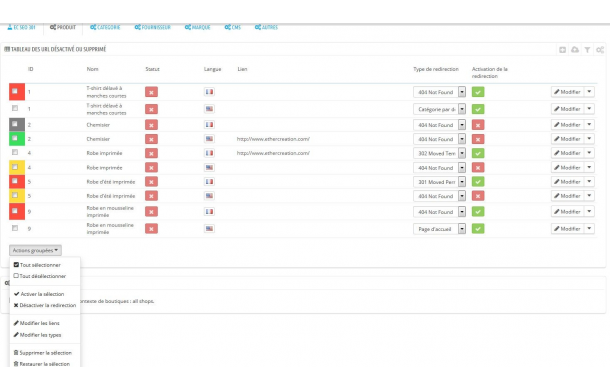This screenshot has height=390, width=610.
Task: Open 404 Not Found dropdown in French T-shirt row
Action: point(439,92)
